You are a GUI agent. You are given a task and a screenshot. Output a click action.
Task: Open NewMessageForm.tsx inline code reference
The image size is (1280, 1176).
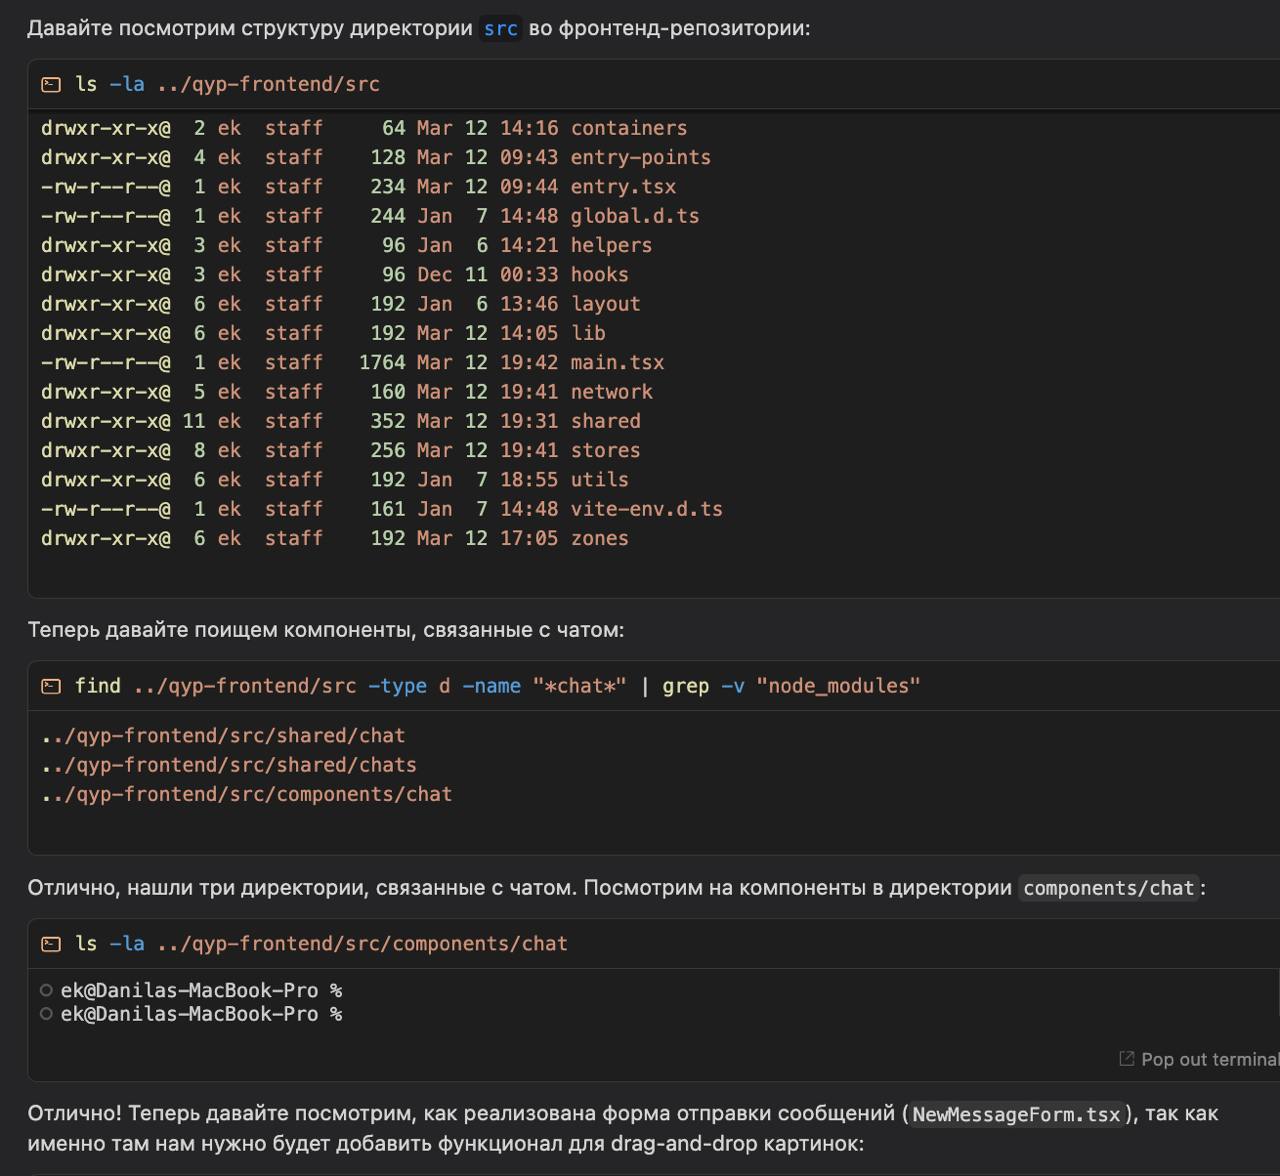pyautogui.click(x=1016, y=1114)
